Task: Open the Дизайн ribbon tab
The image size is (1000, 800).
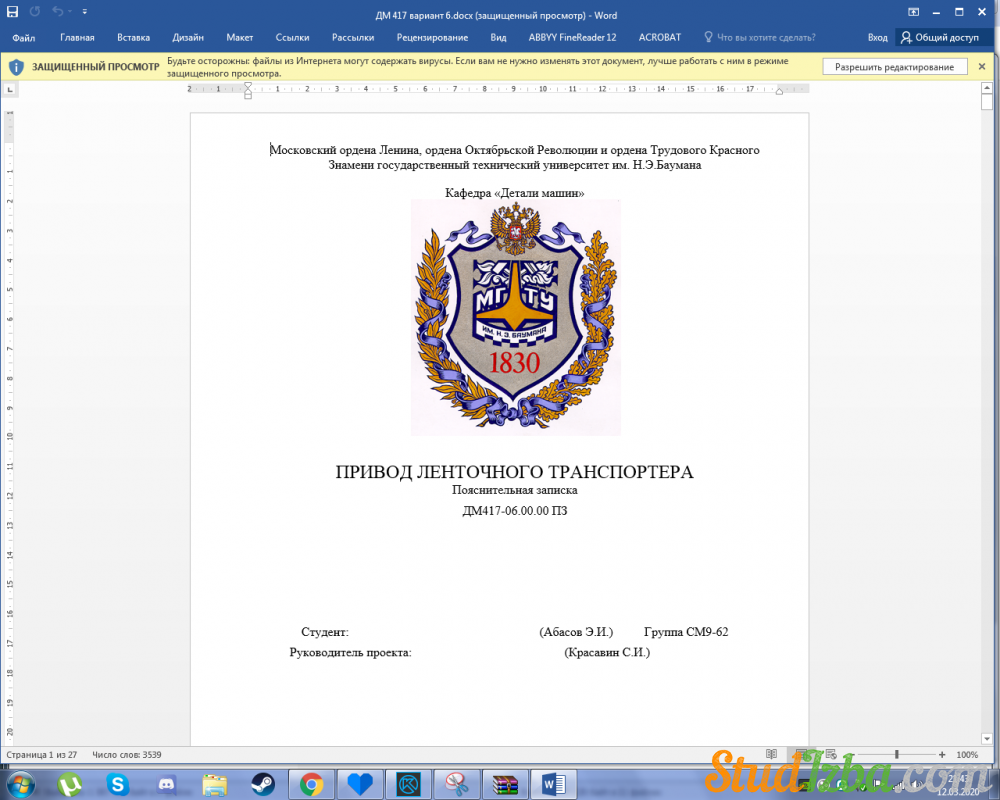Action: tap(188, 38)
